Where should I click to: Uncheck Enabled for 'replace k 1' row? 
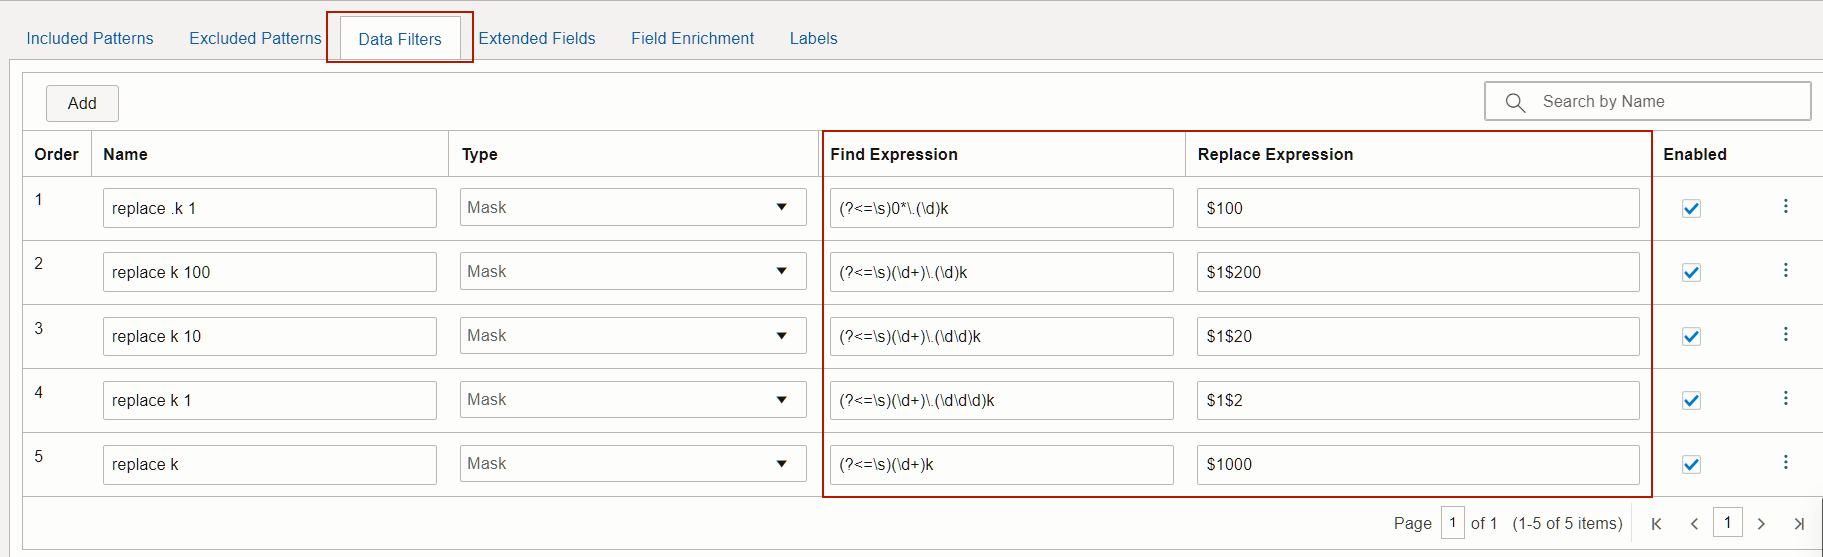click(x=1691, y=400)
